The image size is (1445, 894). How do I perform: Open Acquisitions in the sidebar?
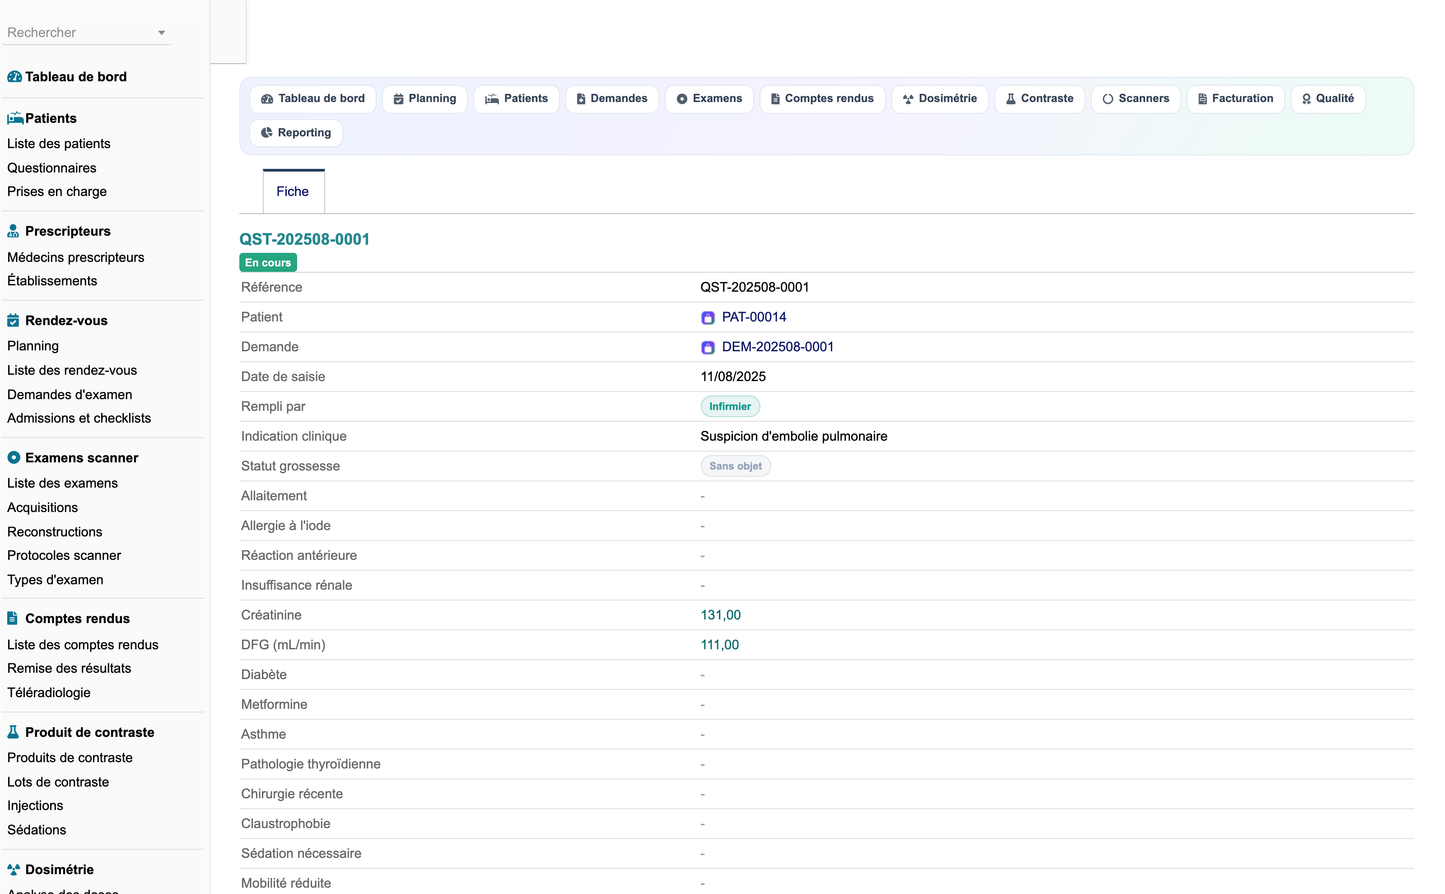pyautogui.click(x=43, y=508)
